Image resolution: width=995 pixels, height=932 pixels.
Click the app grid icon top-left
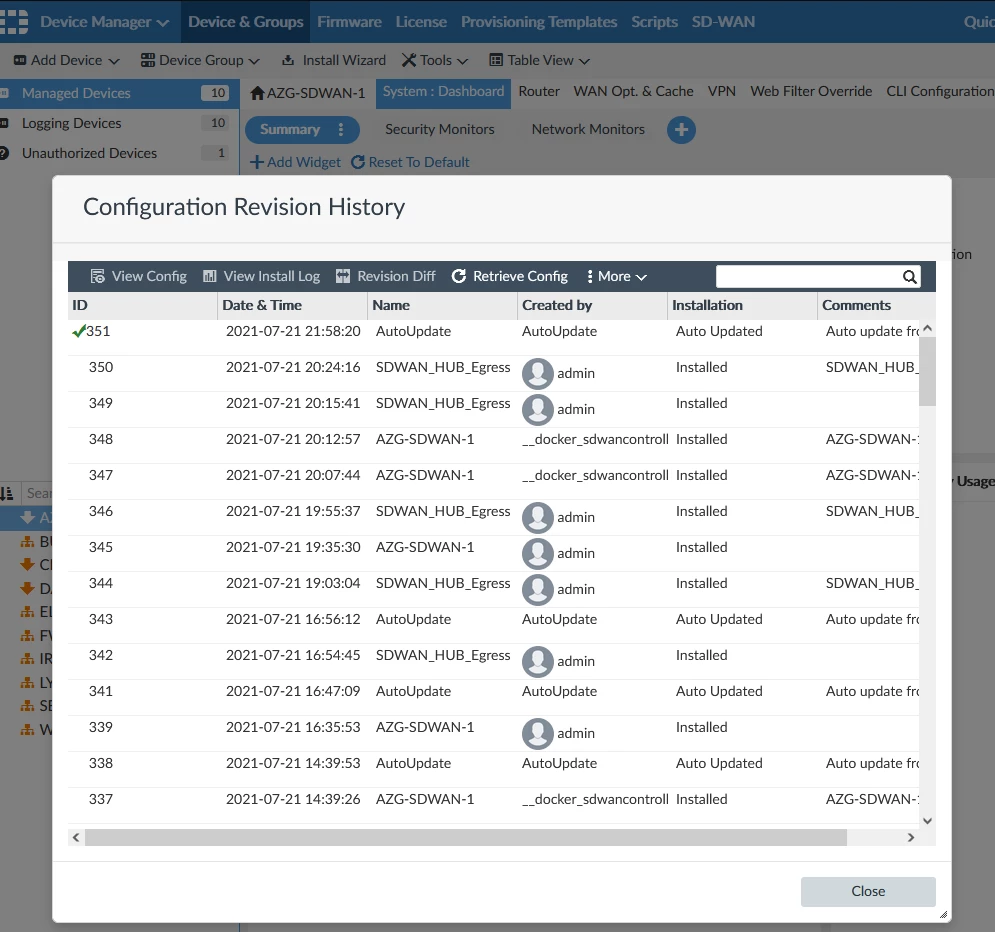point(14,22)
